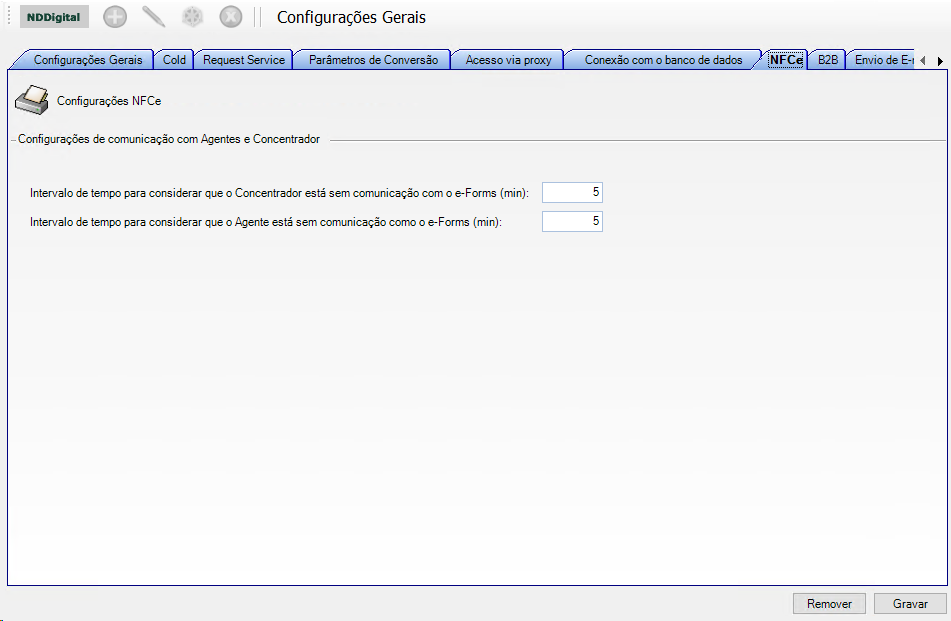Click the gear-shaped toolbar icon
Image resolution: width=951 pixels, height=621 pixels.
[192, 17]
